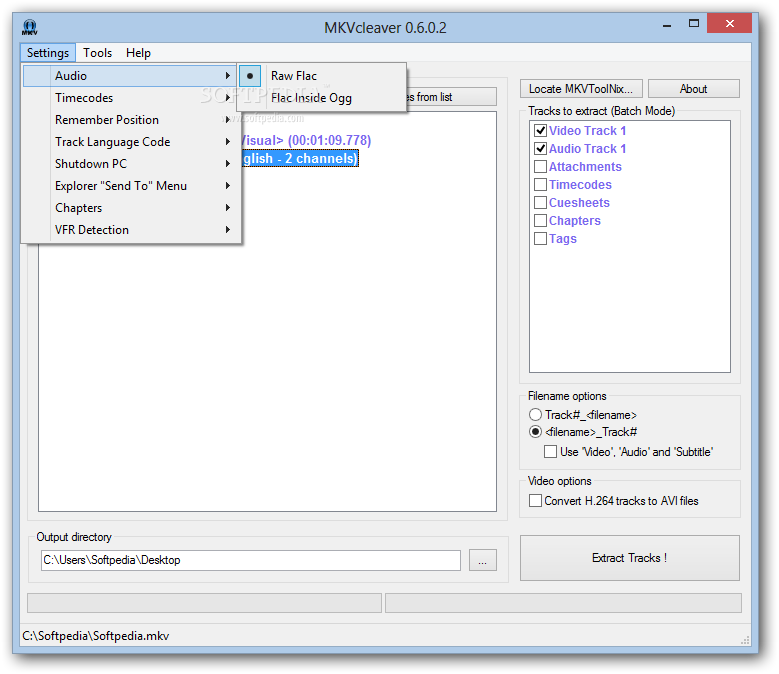
Task: Maximize the MKVcleaver window
Action: [694, 24]
